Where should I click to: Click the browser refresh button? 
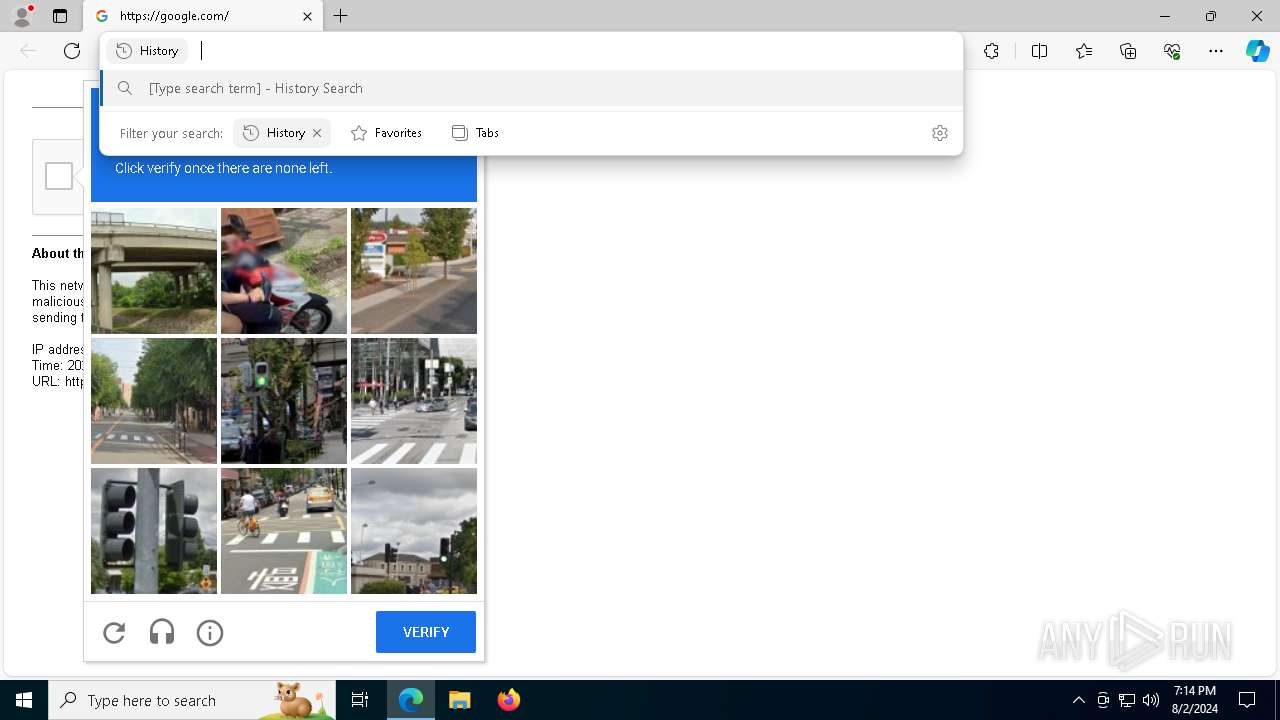[72, 51]
